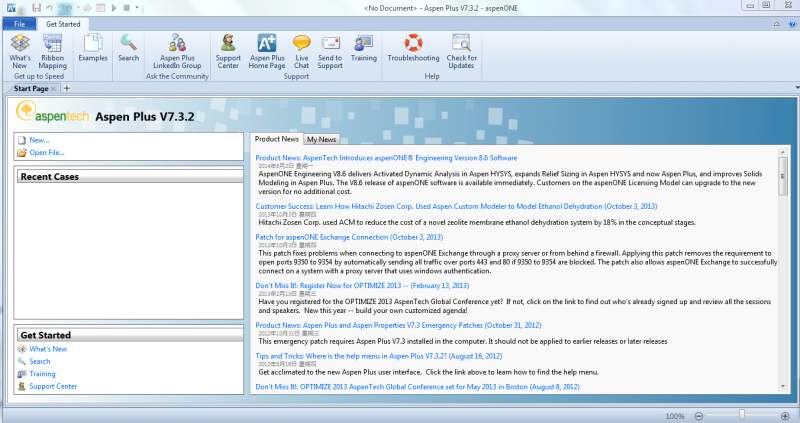Click the Undo arrow in quick access toolbar
The height and width of the screenshot is (423, 800).
49,8
